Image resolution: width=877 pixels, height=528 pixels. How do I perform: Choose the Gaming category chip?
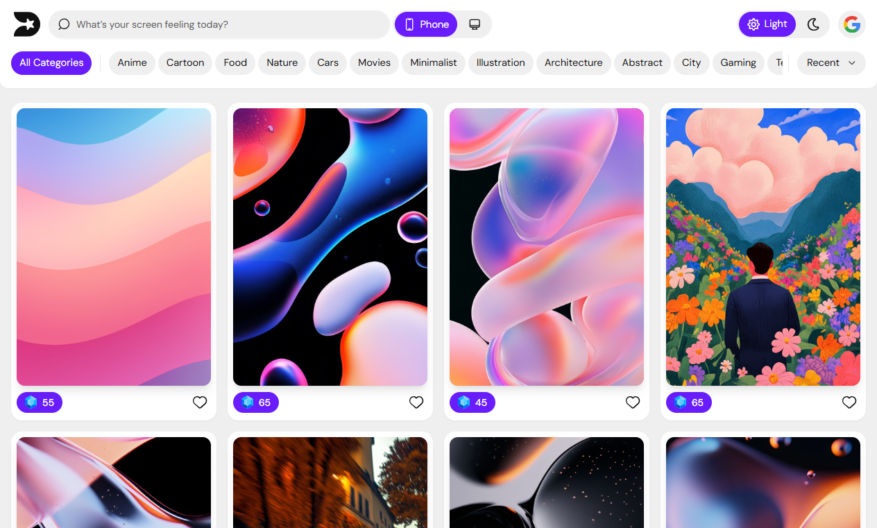tap(738, 63)
